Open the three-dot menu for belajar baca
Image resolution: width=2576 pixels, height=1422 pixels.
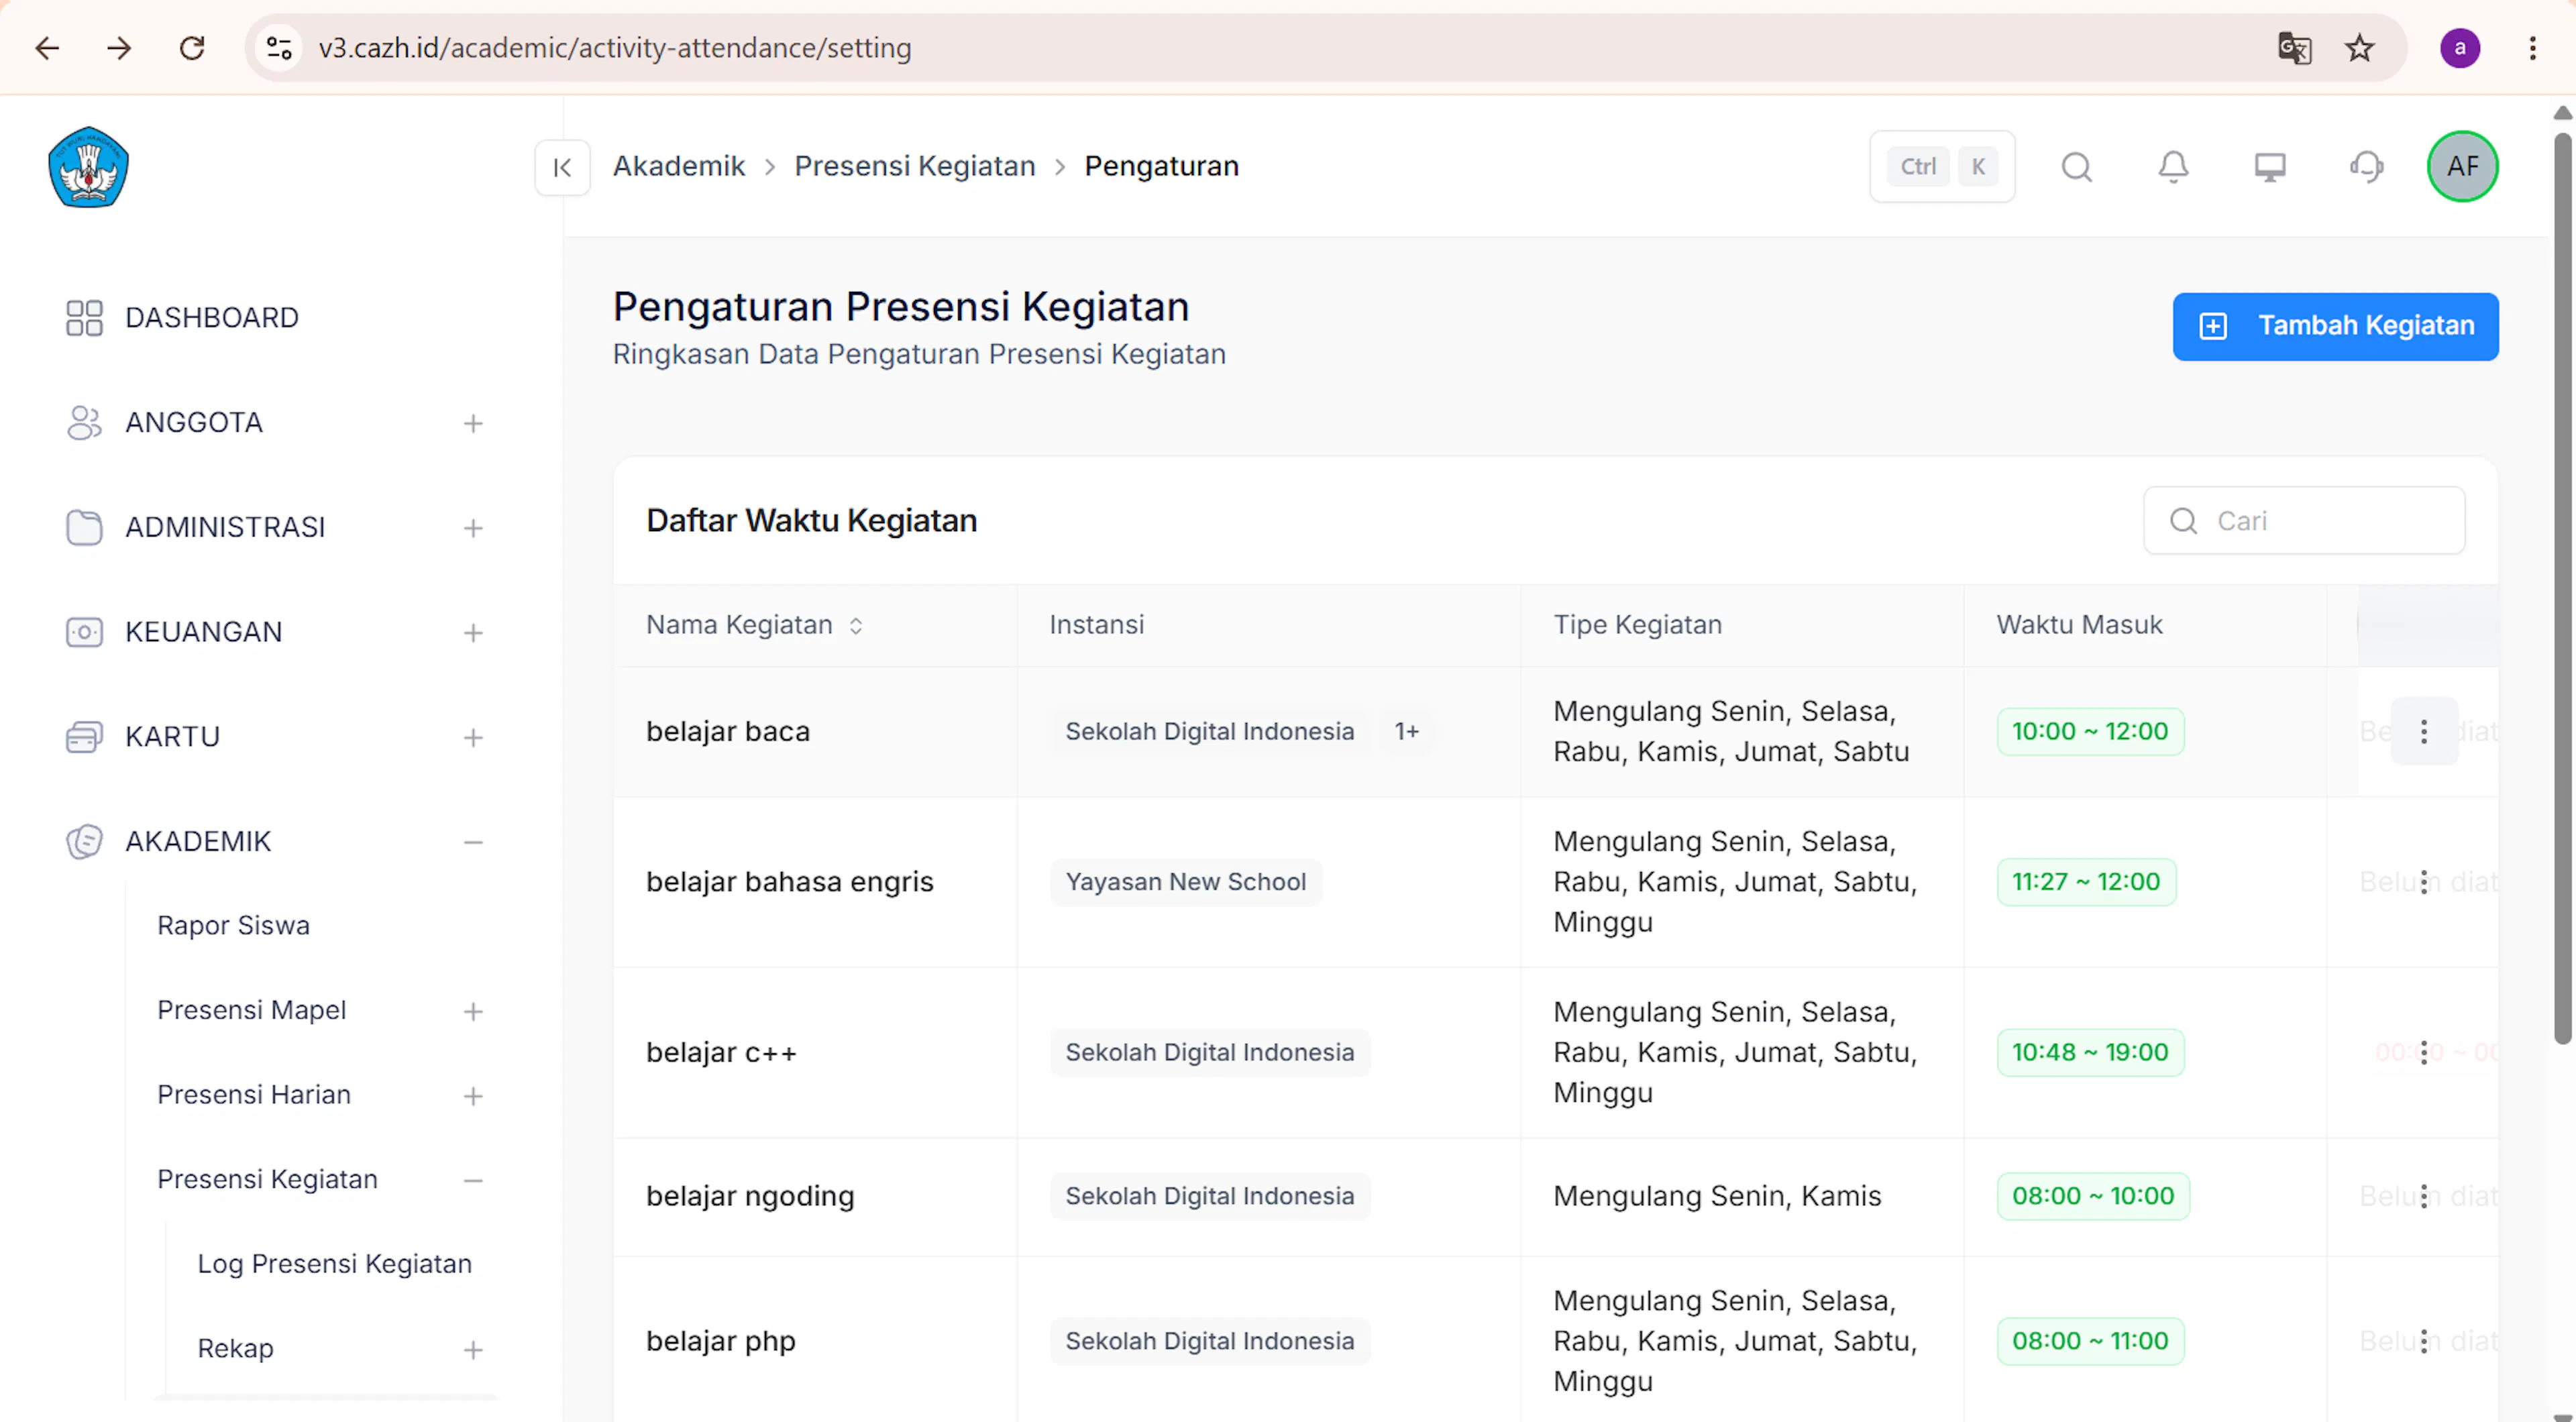coord(2424,732)
